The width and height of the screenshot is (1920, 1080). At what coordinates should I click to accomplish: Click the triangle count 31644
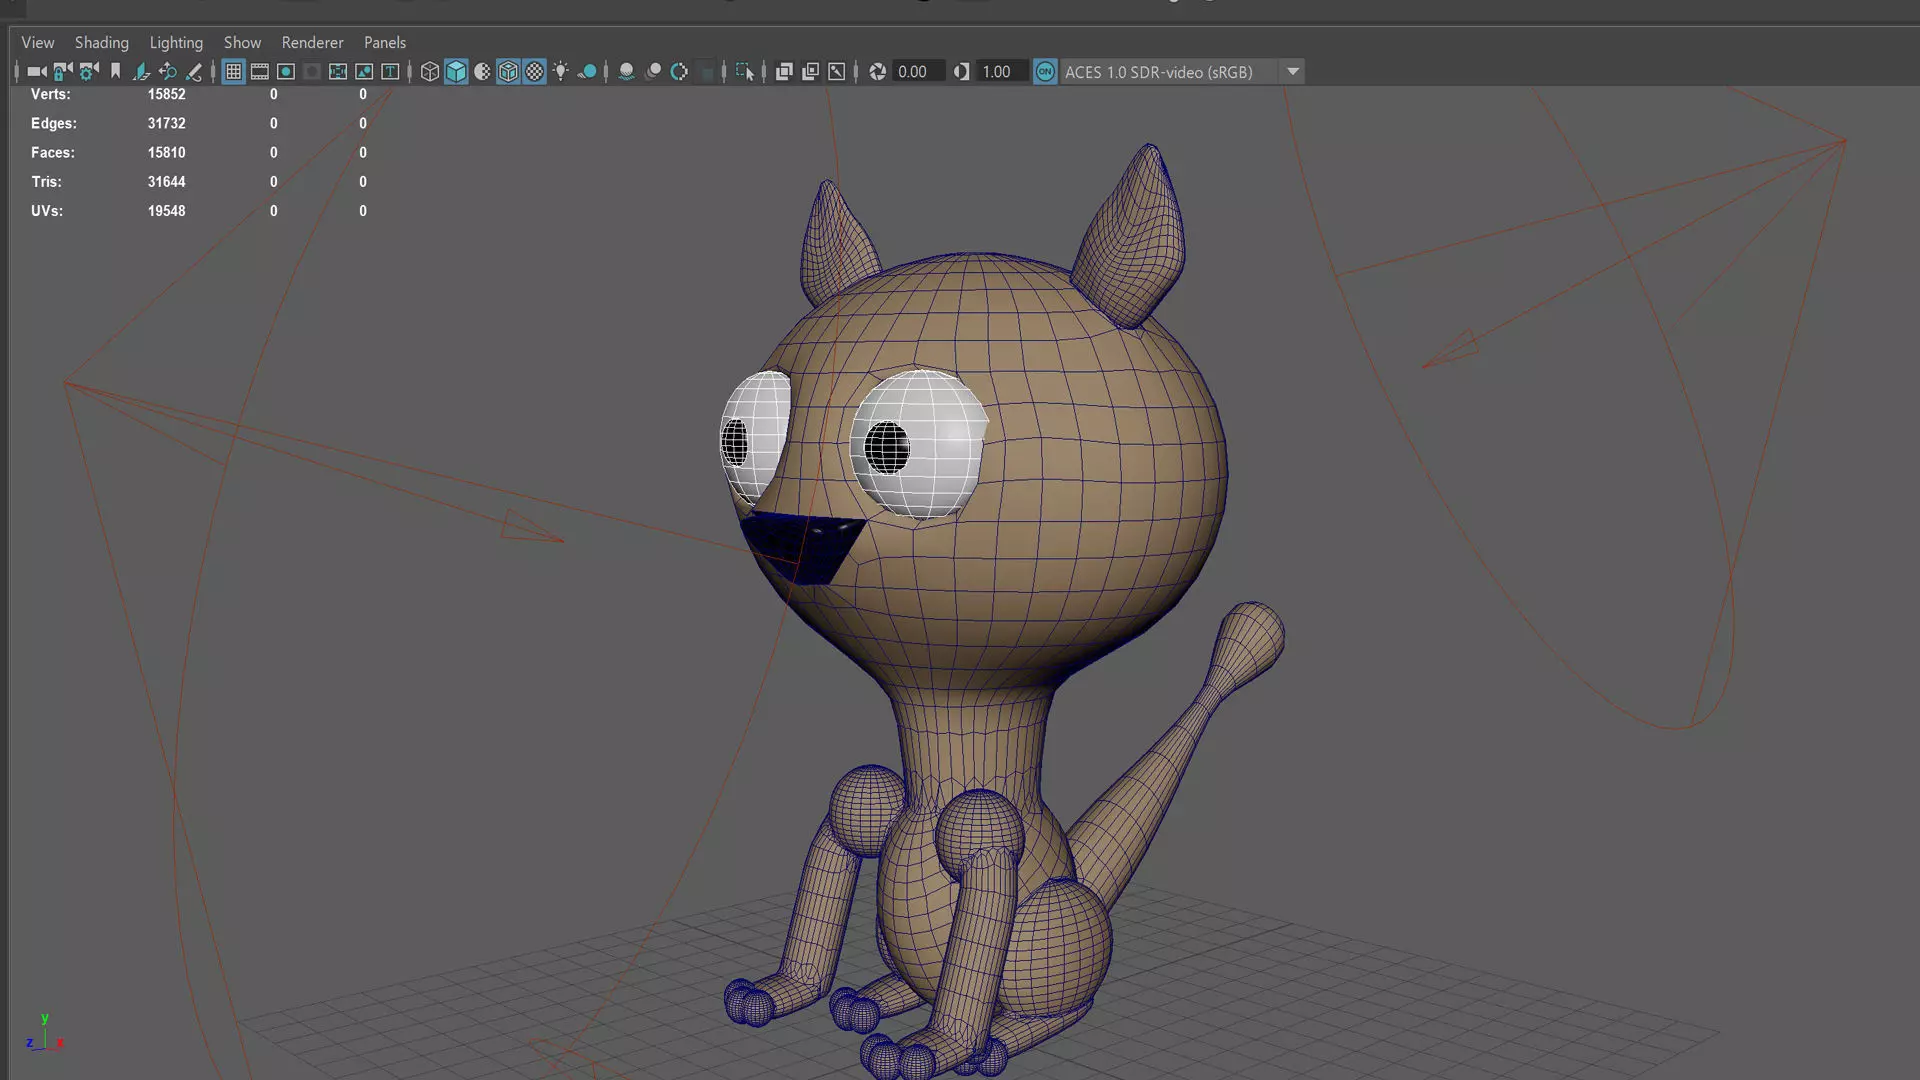(167, 182)
